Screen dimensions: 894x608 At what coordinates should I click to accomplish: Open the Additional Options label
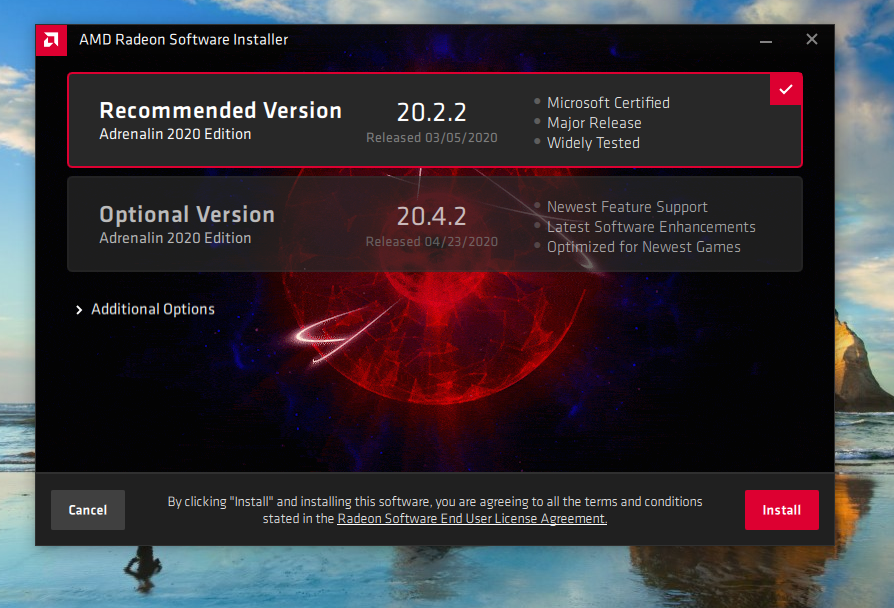(x=153, y=310)
